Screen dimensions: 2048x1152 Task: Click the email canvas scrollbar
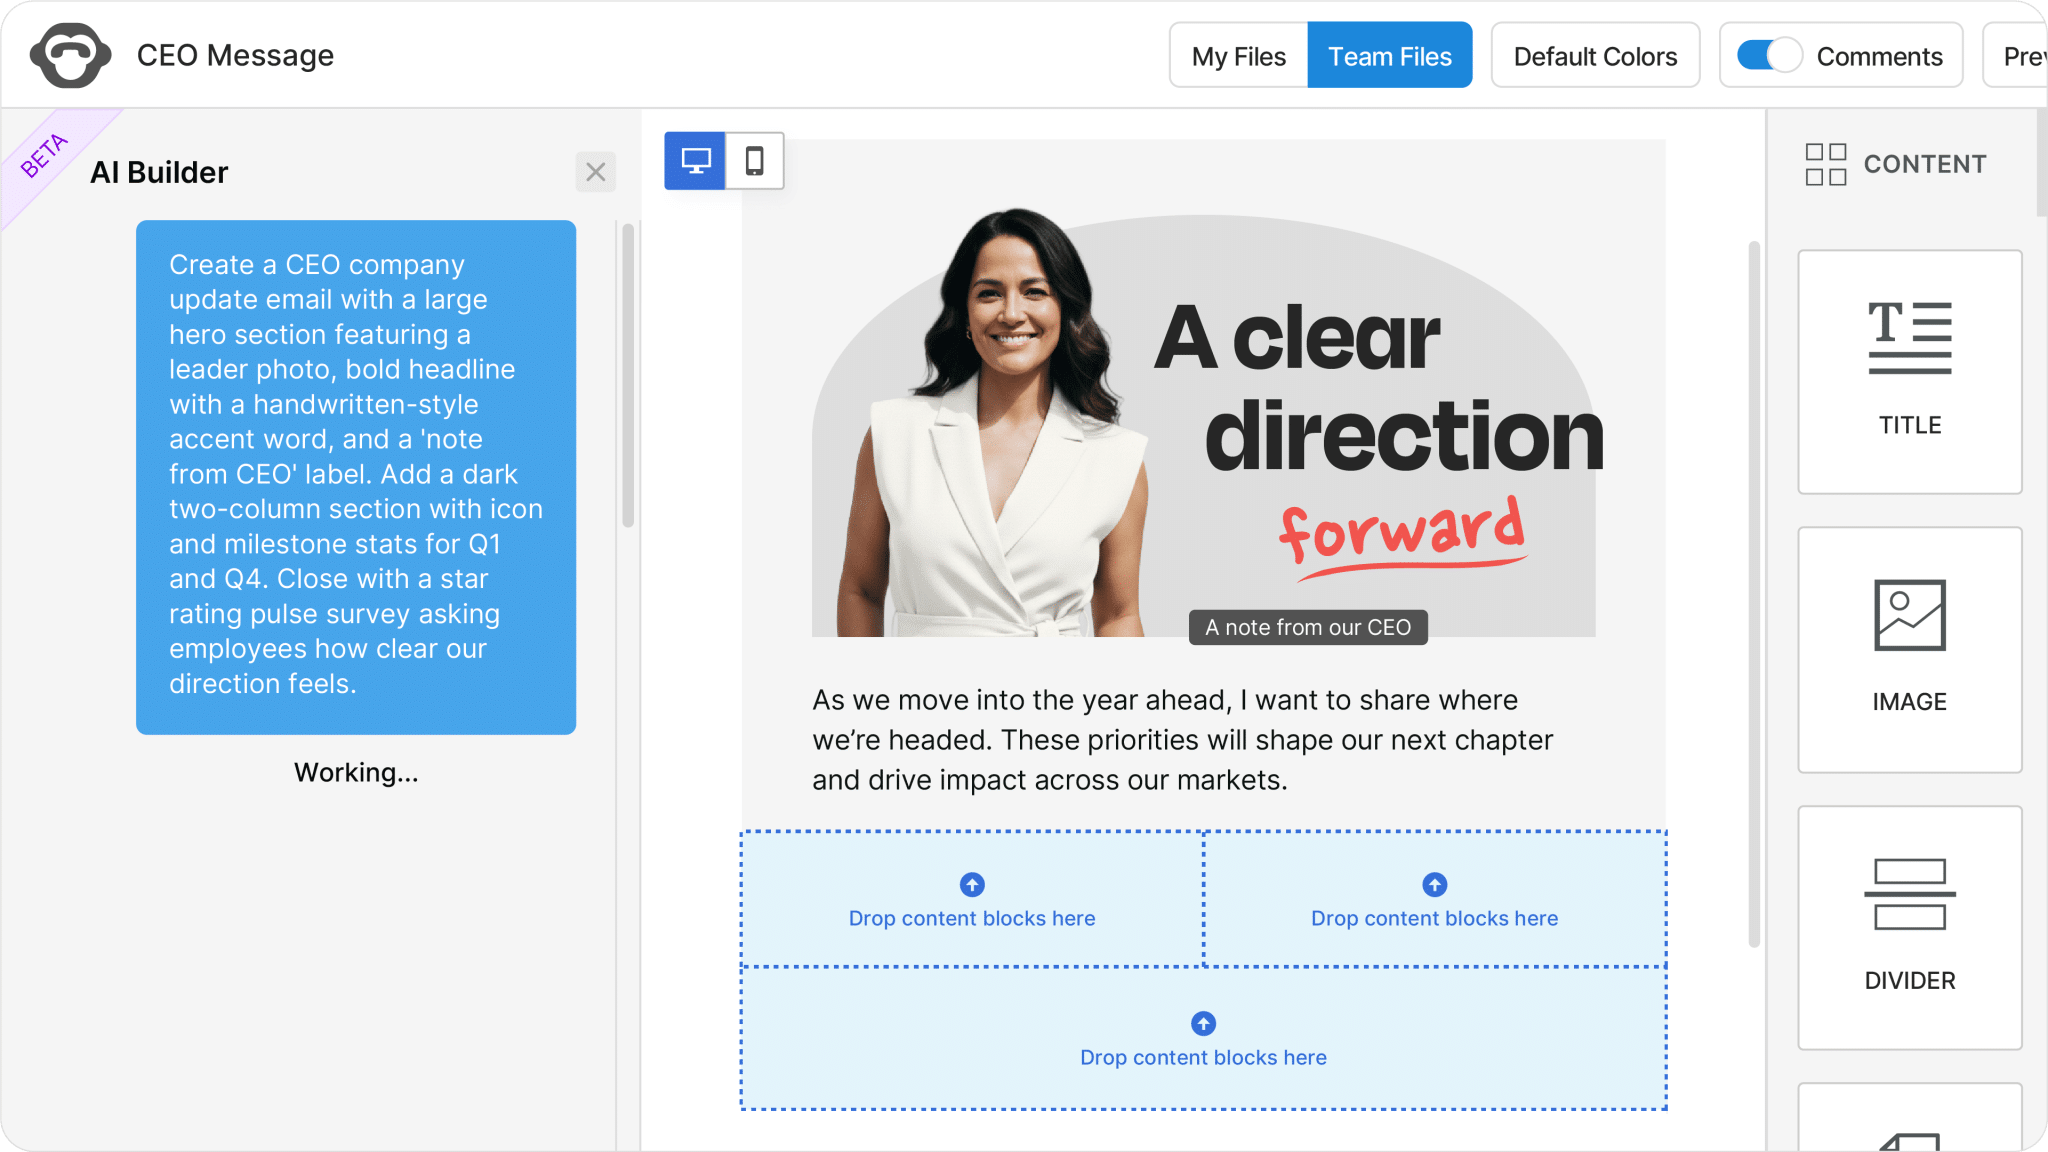(x=1754, y=594)
